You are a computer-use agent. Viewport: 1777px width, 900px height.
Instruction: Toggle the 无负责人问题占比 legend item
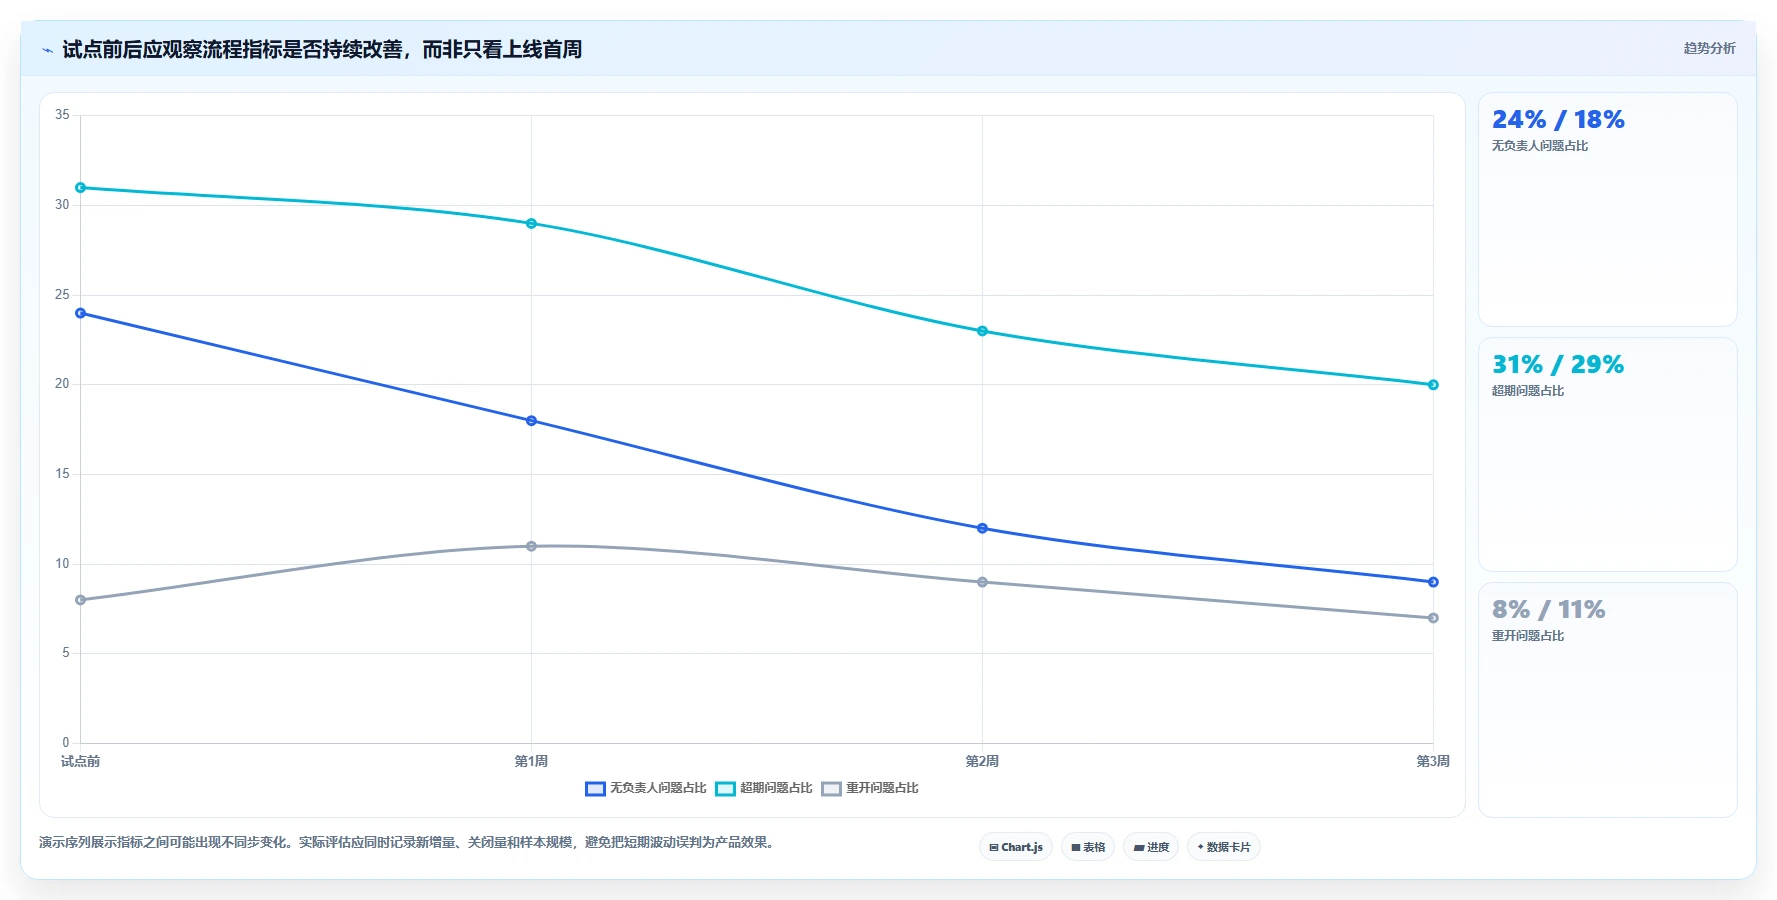[x=646, y=788]
